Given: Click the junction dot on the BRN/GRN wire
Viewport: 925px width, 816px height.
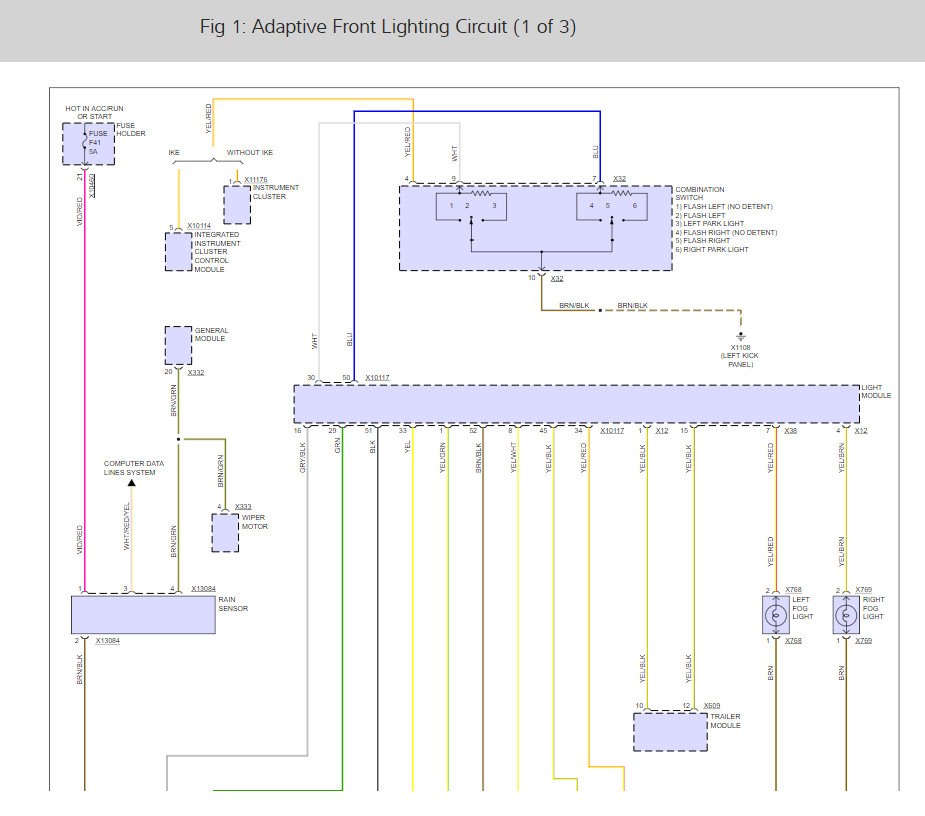Looking at the screenshot, I should coord(178,439).
